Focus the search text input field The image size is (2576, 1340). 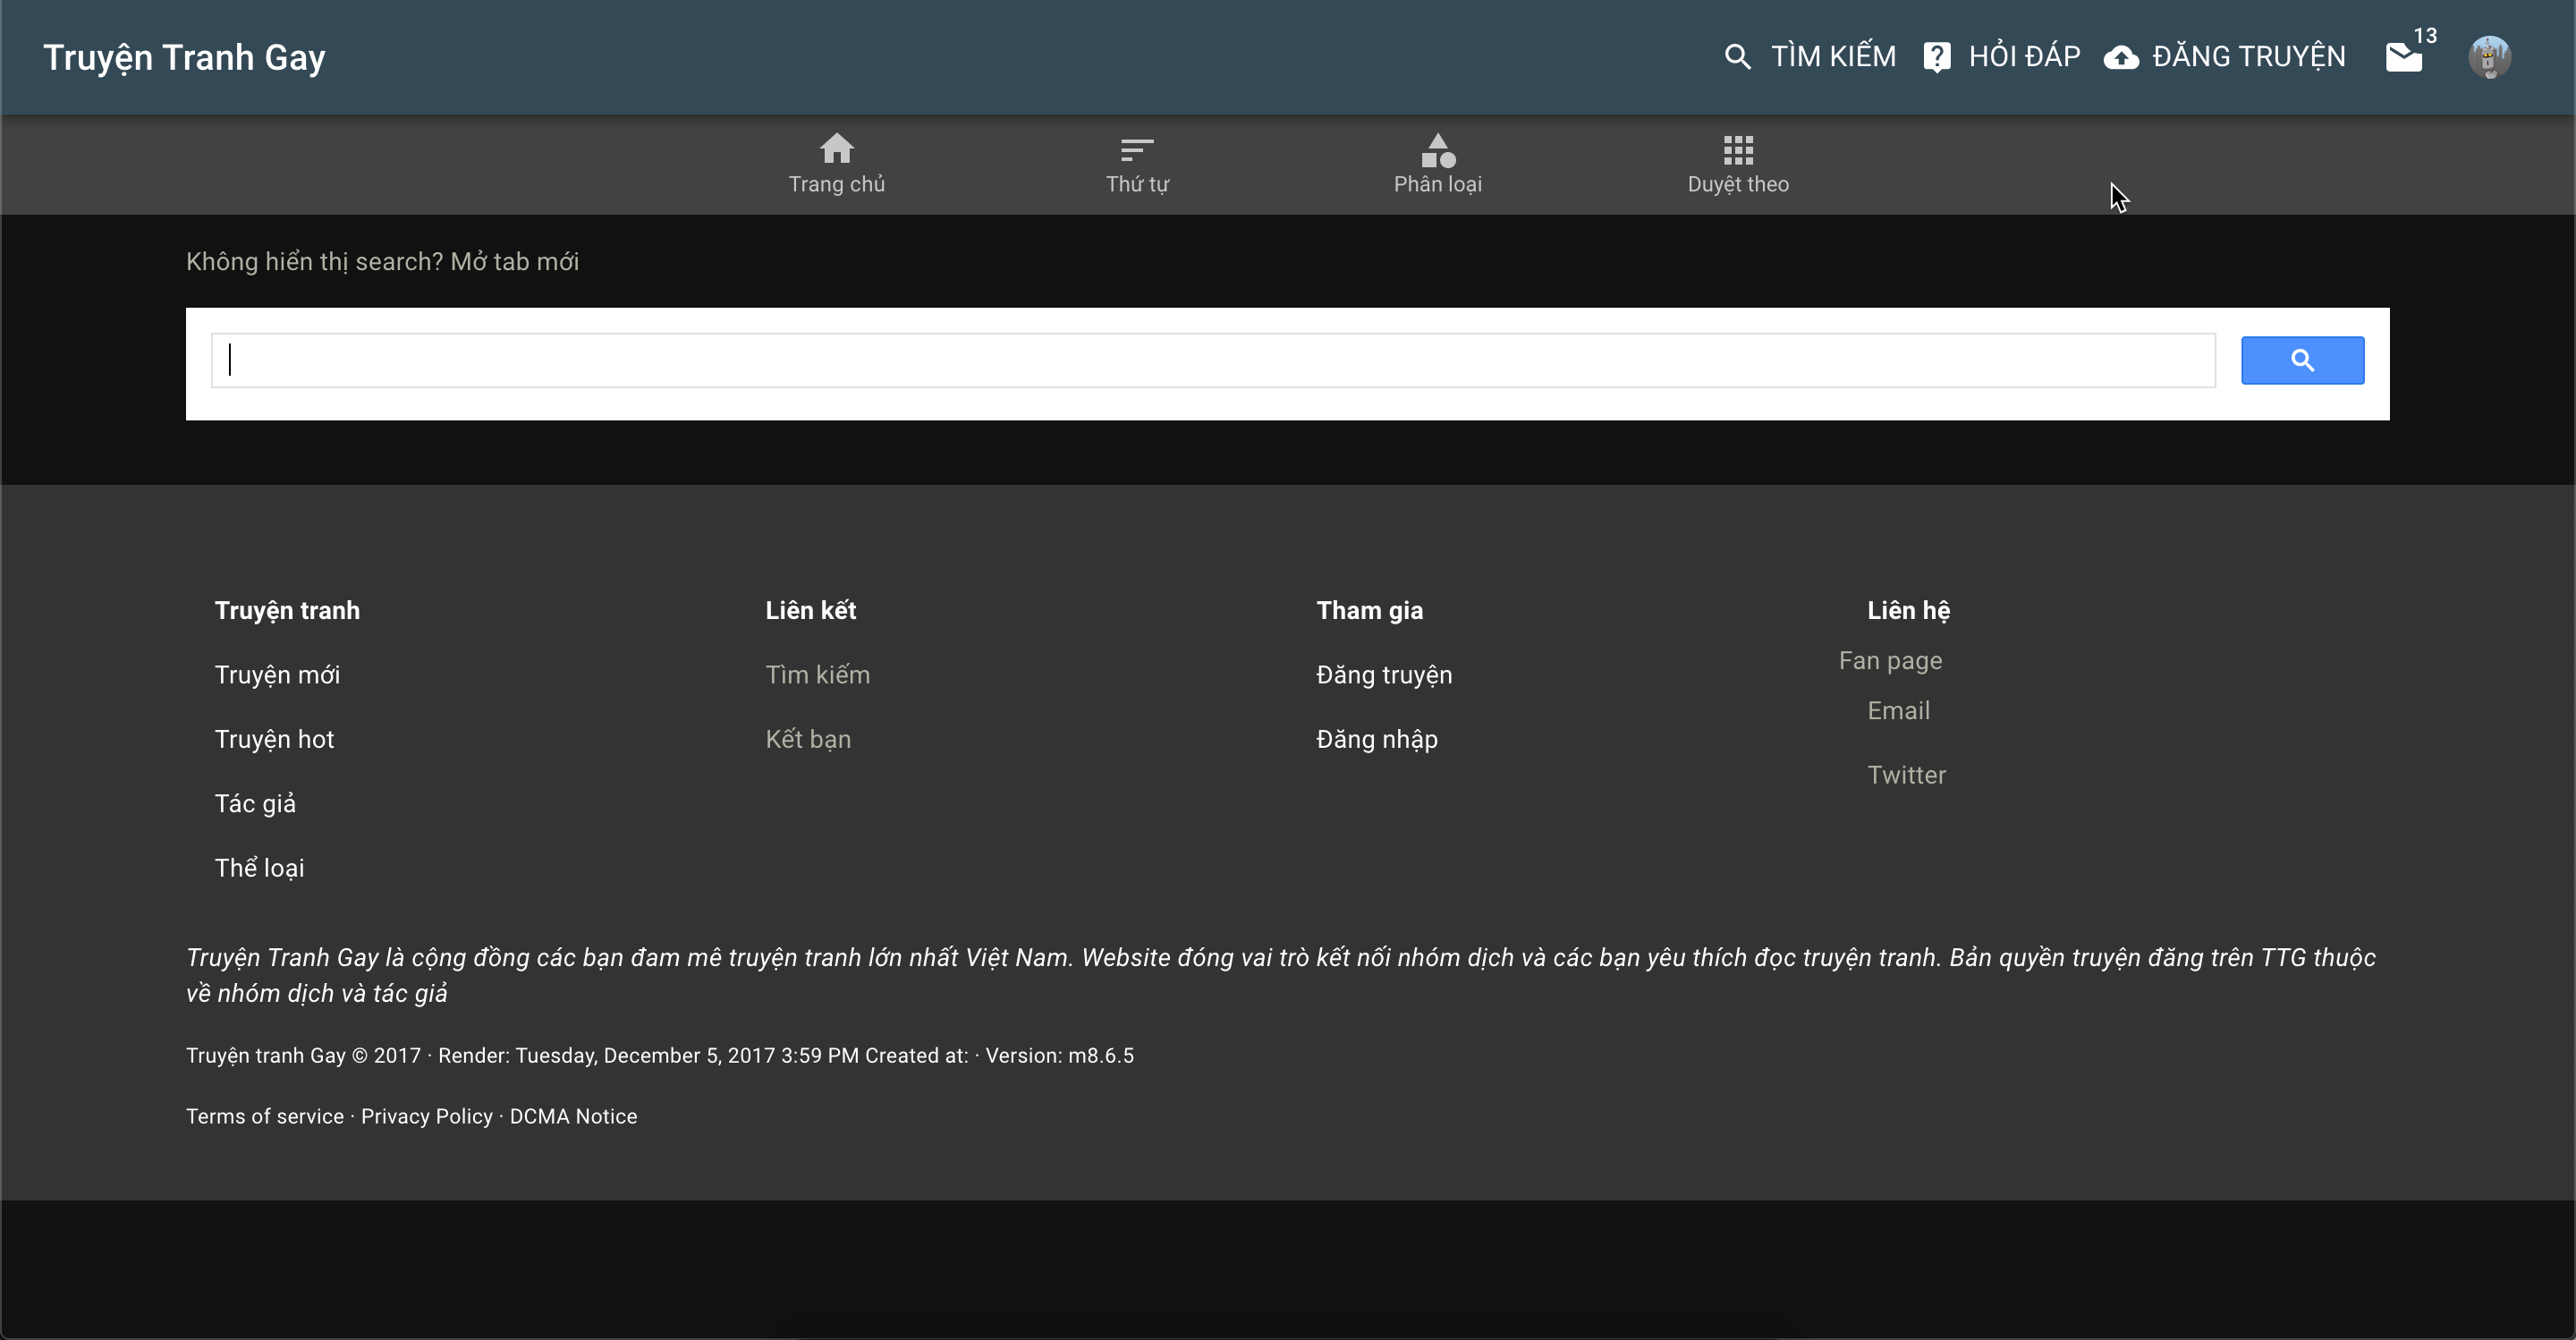1212,360
